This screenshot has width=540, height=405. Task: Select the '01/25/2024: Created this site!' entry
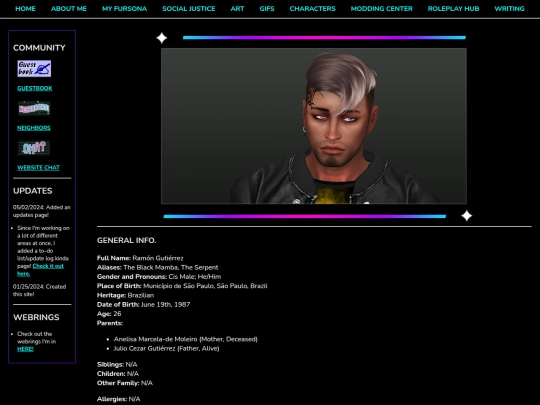click(40, 290)
